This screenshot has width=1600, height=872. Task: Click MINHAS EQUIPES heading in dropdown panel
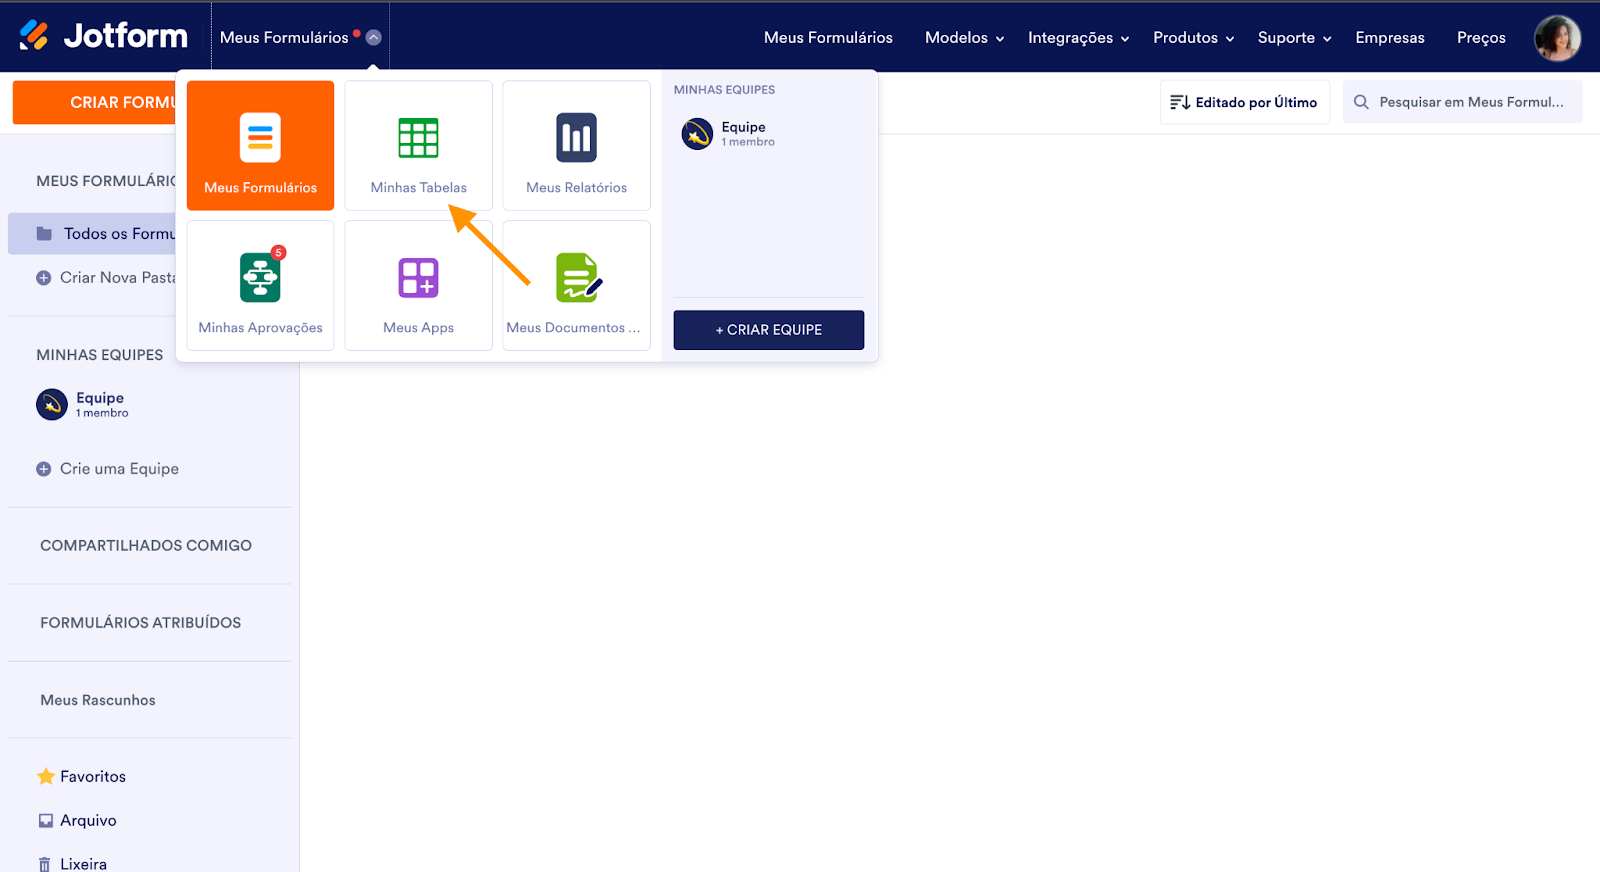pos(725,90)
